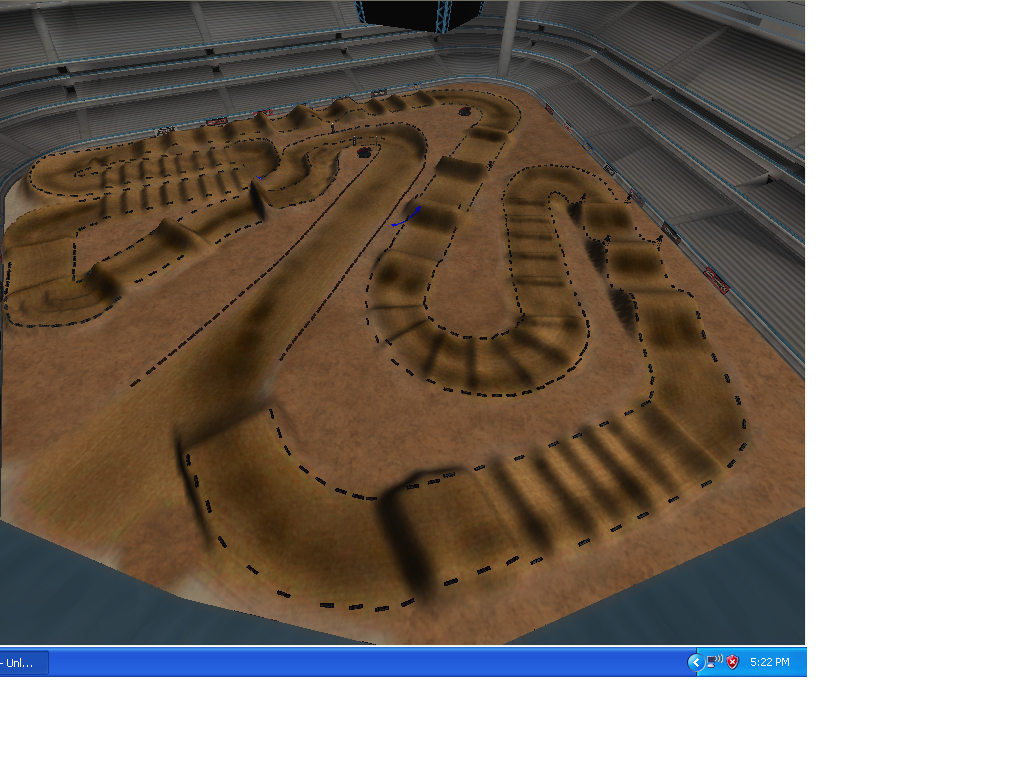This screenshot has width=1024, height=768.
Task: Expand hidden system tray icons arrow
Action: click(x=695, y=662)
